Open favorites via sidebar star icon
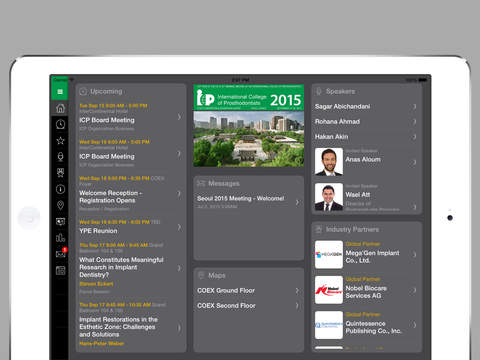This screenshot has width=480, height=360. point(60,140)
